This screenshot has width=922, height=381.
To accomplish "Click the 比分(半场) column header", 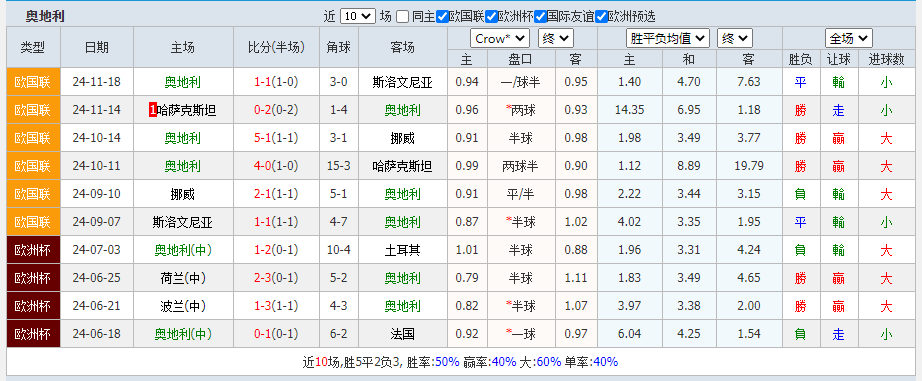I will pos(276,47).
